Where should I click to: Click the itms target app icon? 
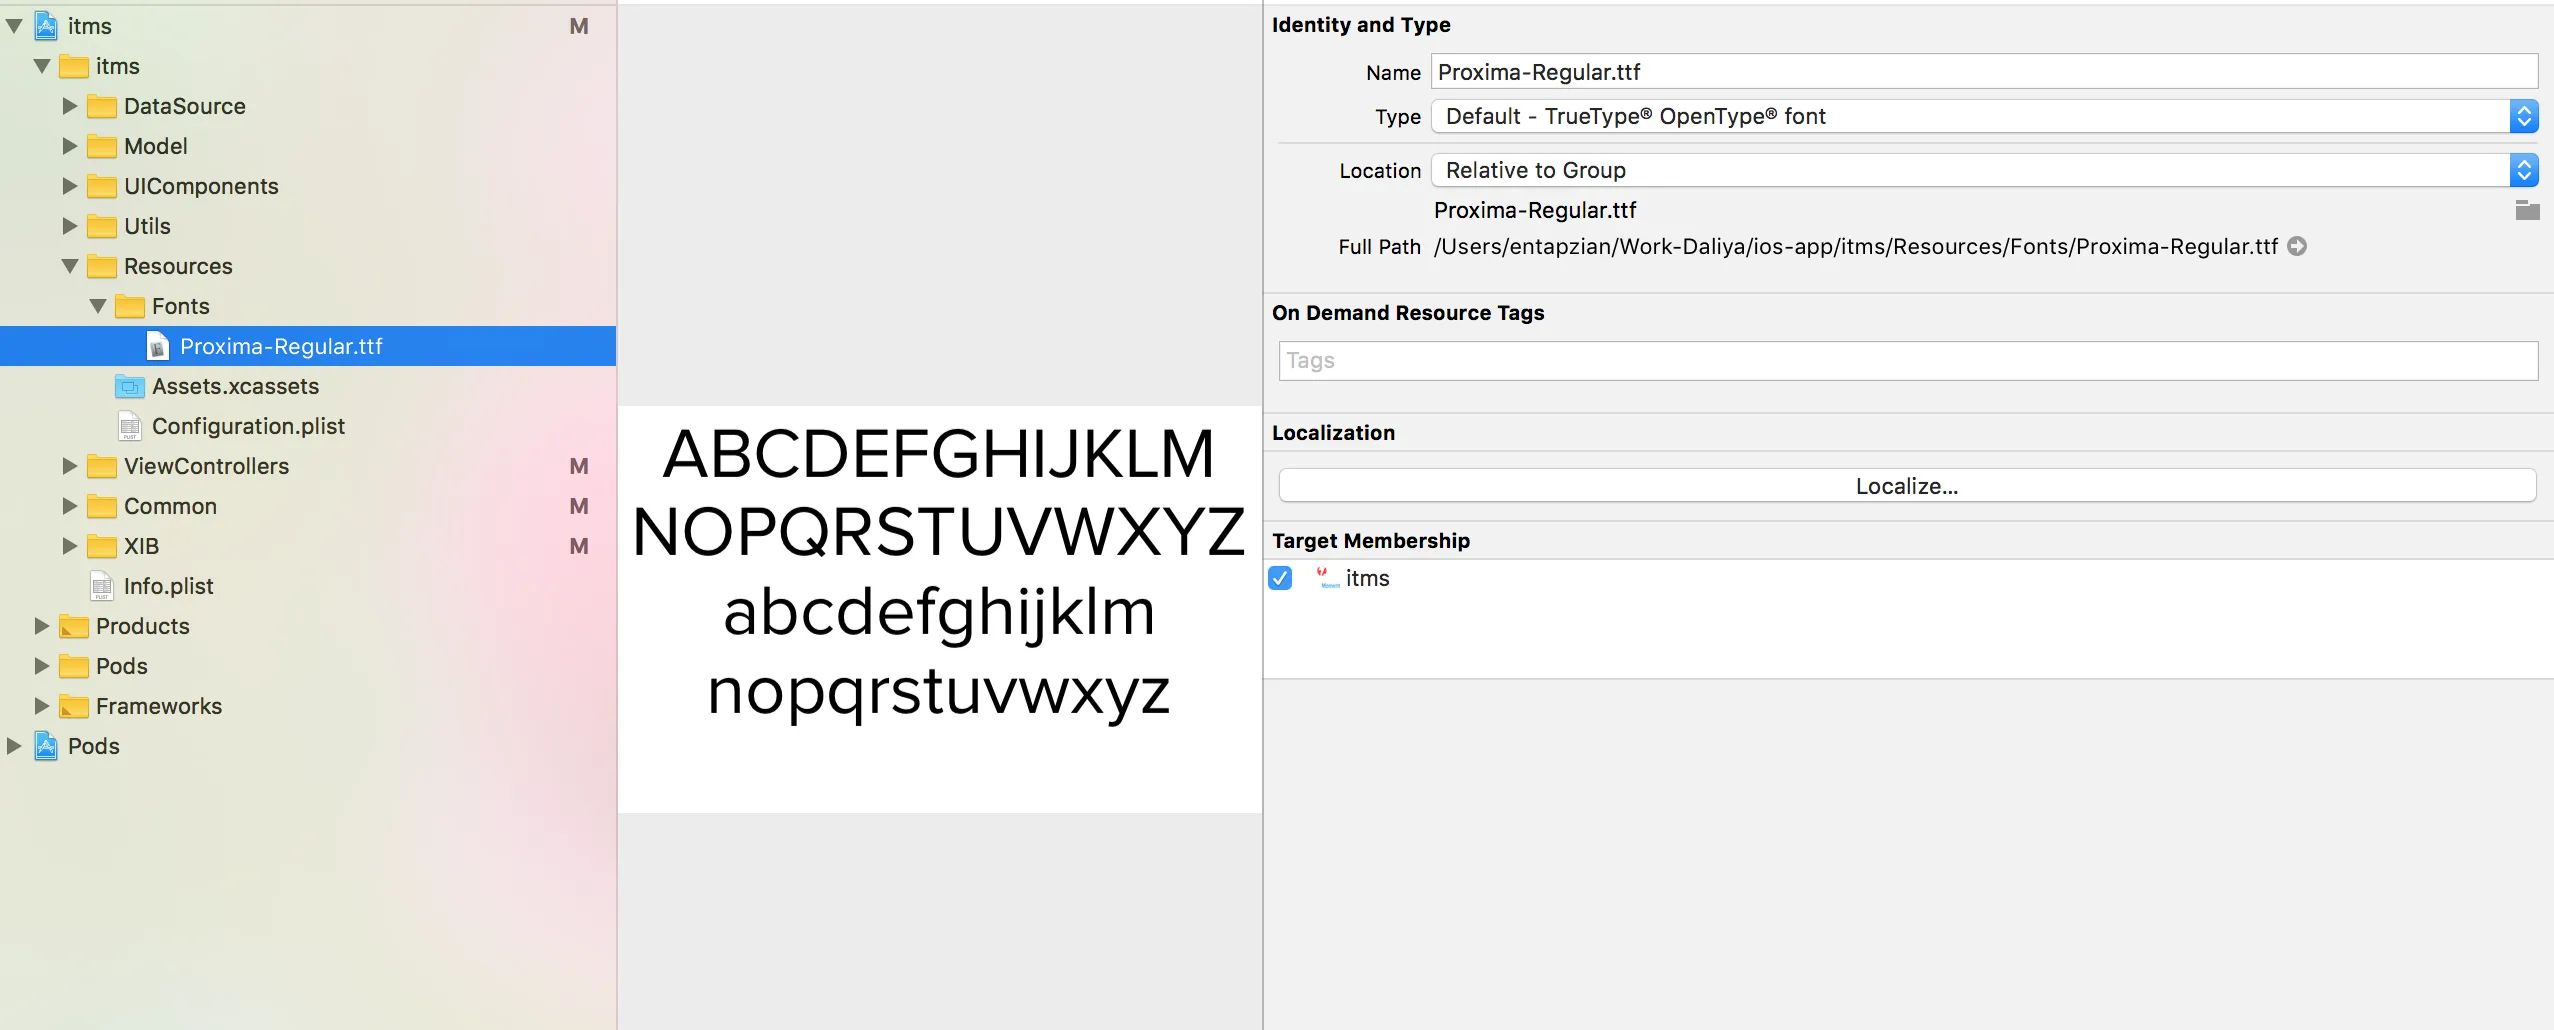[x=1327, y=578]
